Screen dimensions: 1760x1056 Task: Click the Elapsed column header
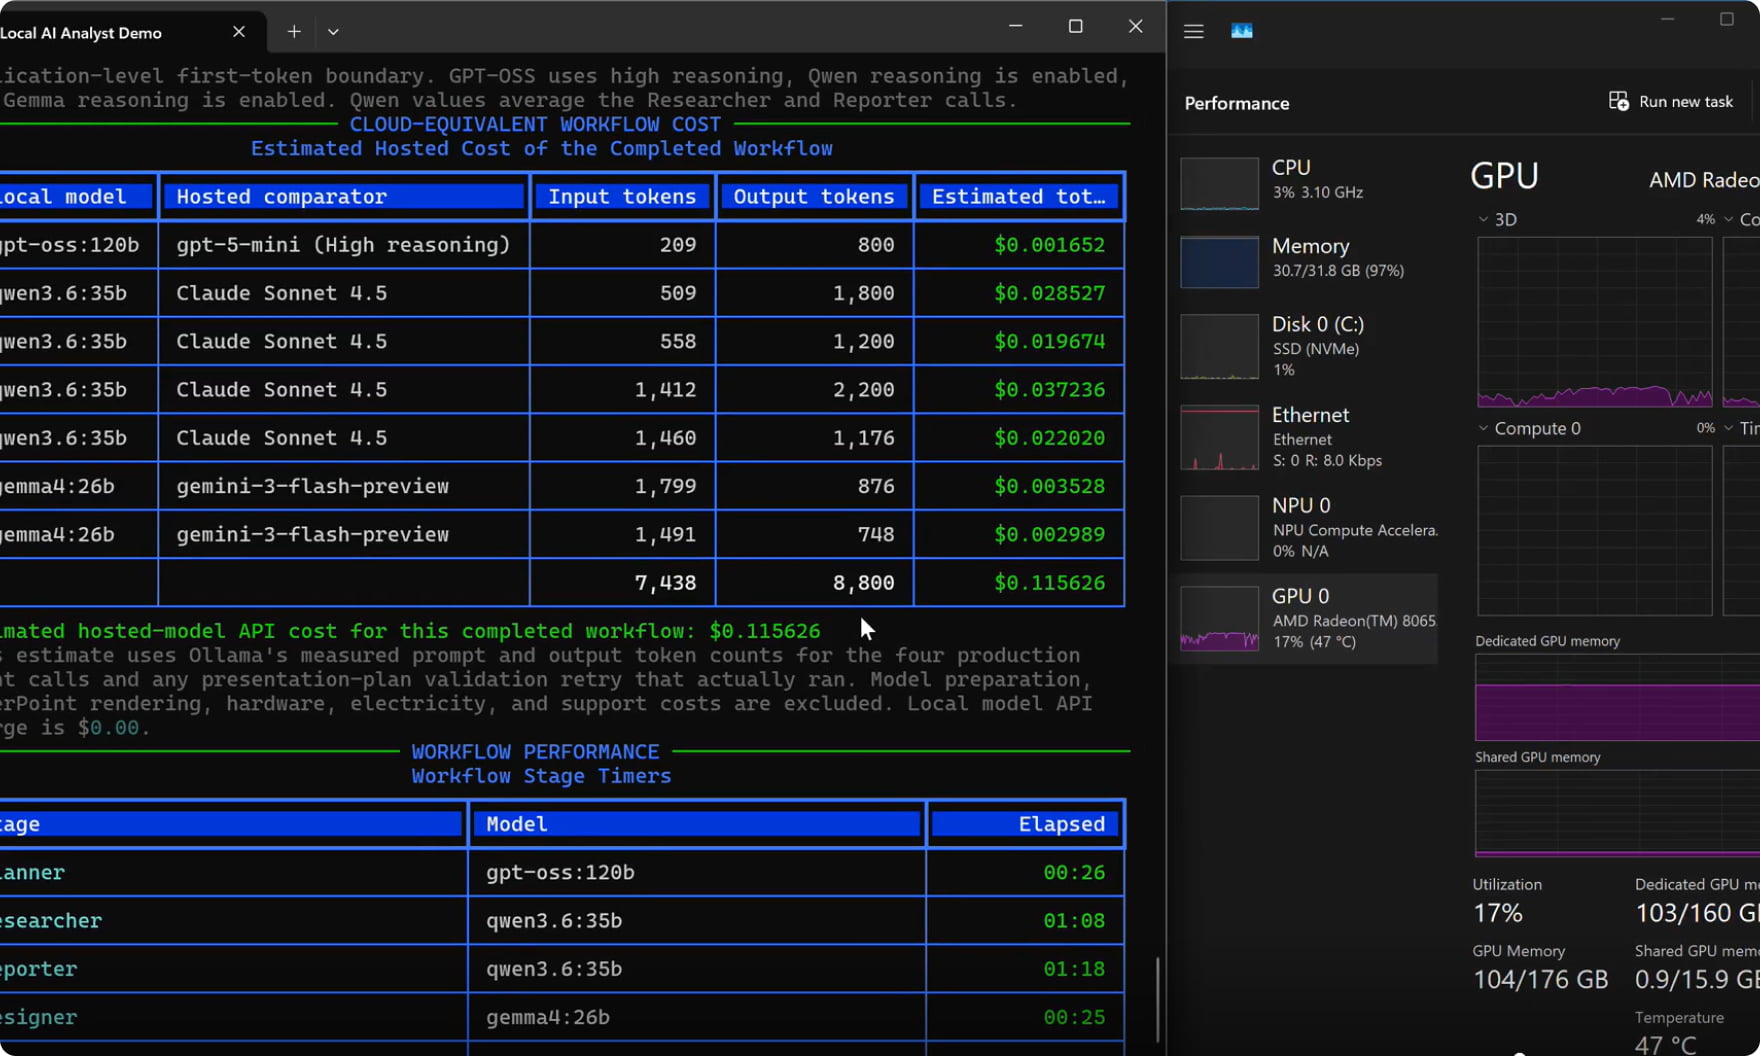pyautogui.click(x=1026, y=824)
